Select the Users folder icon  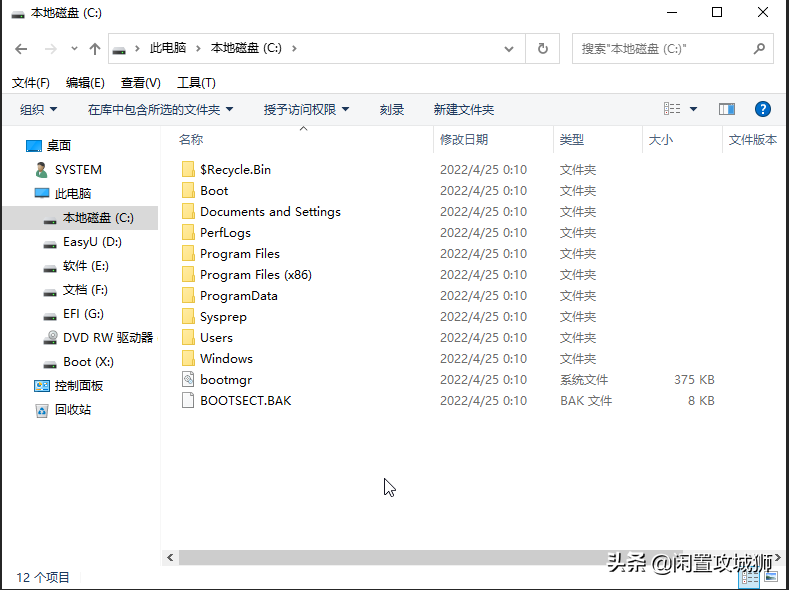click(x=188, y=338)
